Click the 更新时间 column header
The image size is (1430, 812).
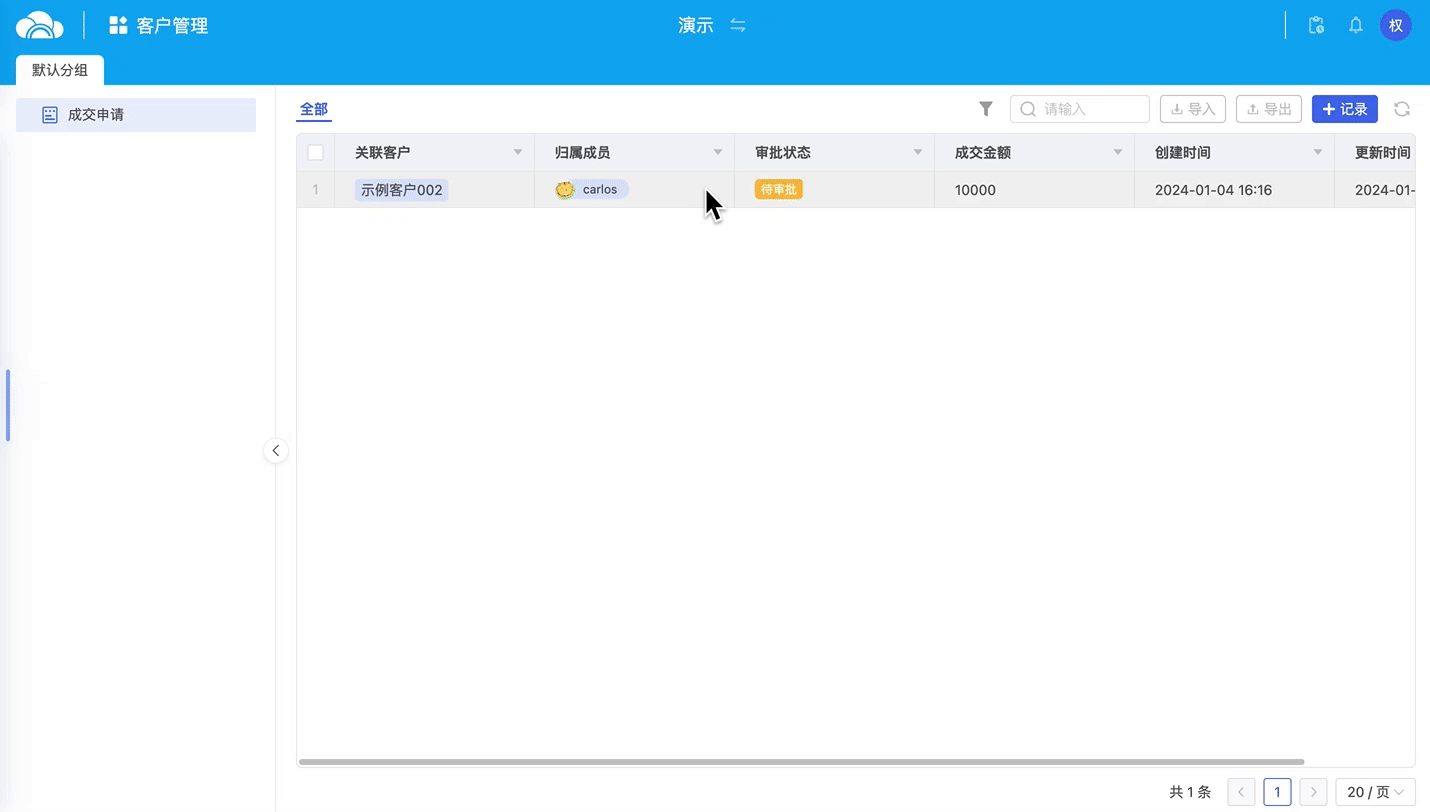(1375, 153)
